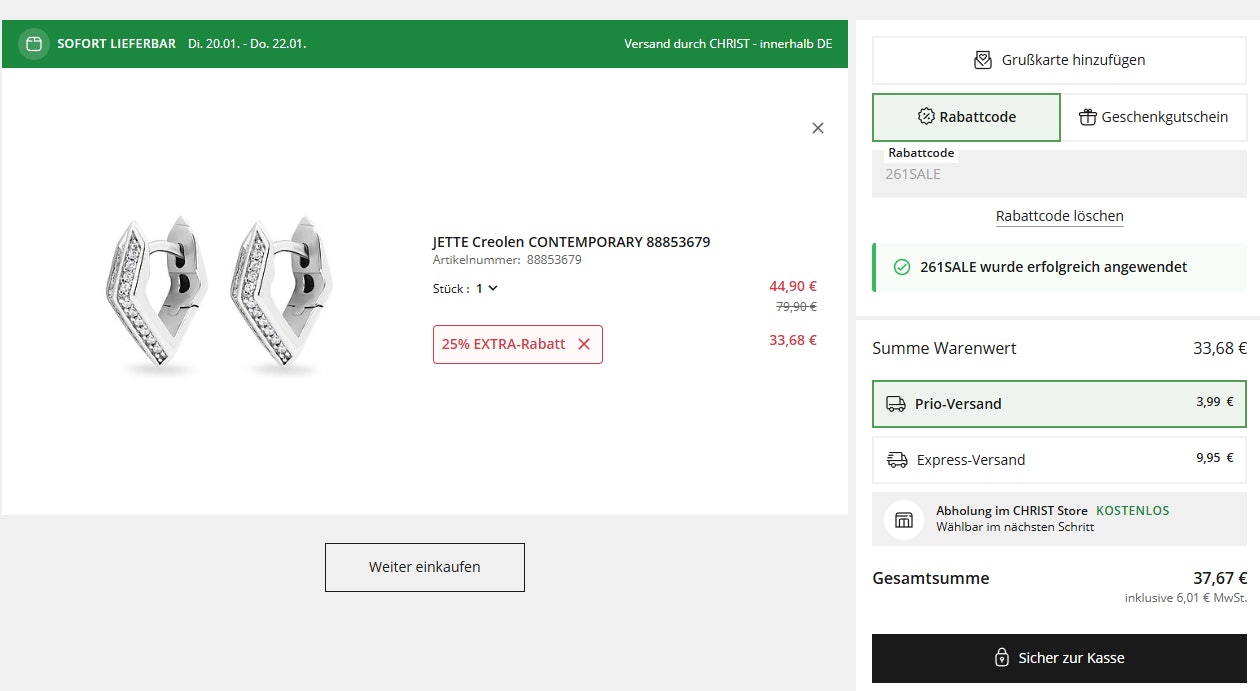Click the calendar delivery icon in green banner
The image size is (1260, 691).
(x=34, y=44)
